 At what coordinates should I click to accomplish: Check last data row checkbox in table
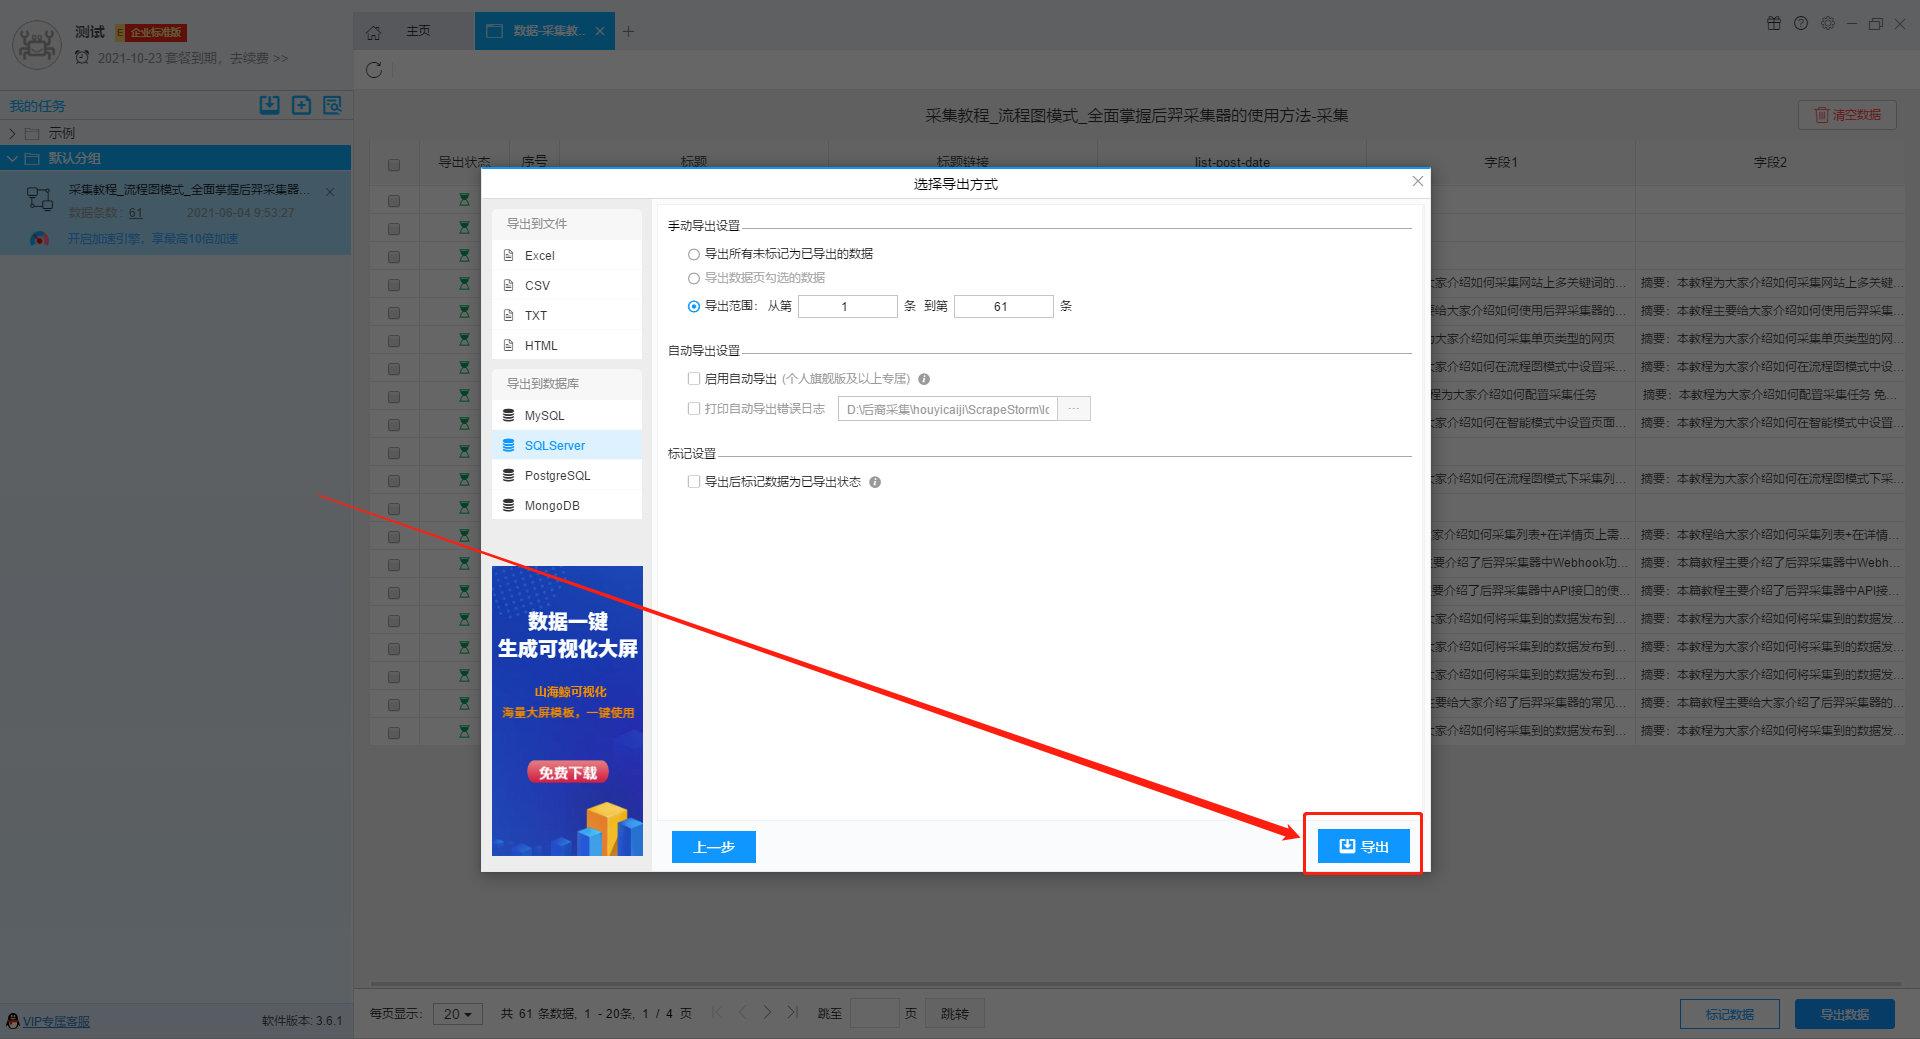coord(394,733)
